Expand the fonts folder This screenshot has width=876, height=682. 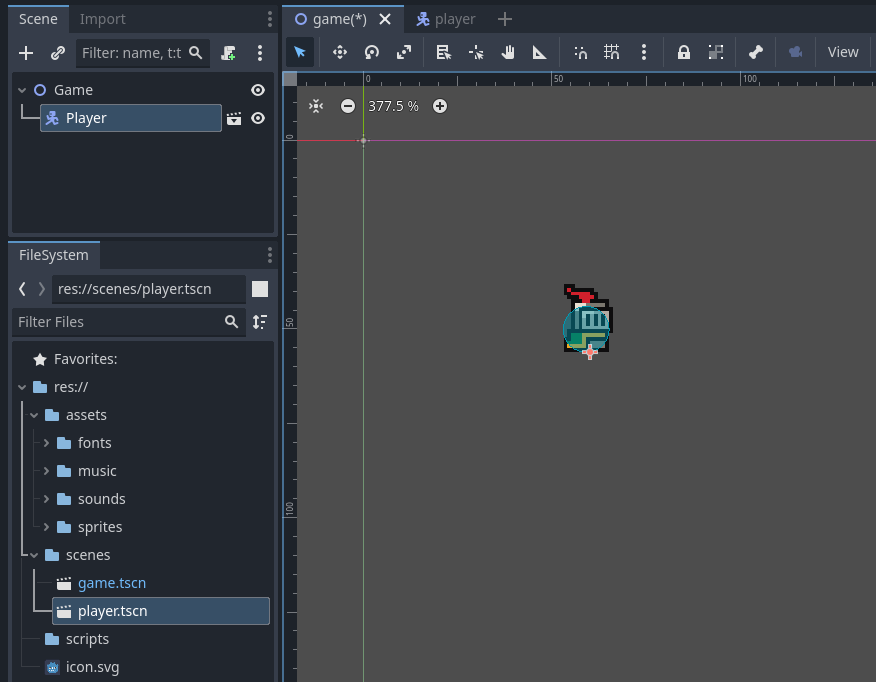(46, 443)
